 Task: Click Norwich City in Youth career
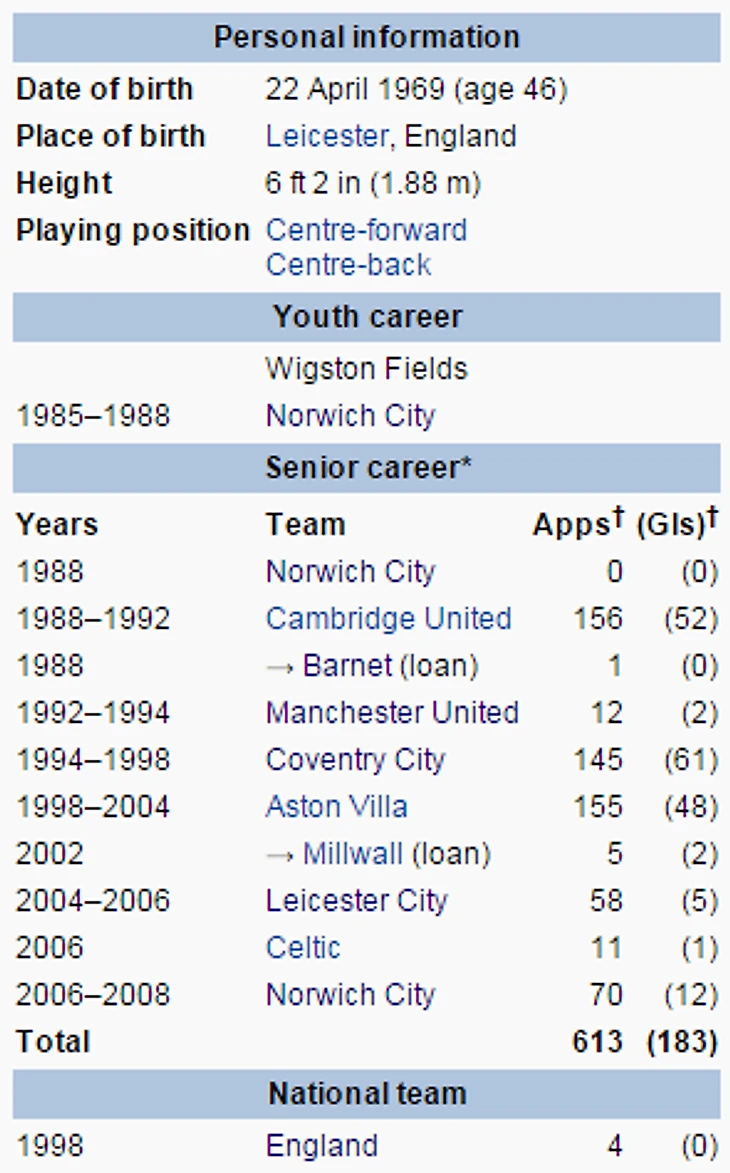[350, 416]
